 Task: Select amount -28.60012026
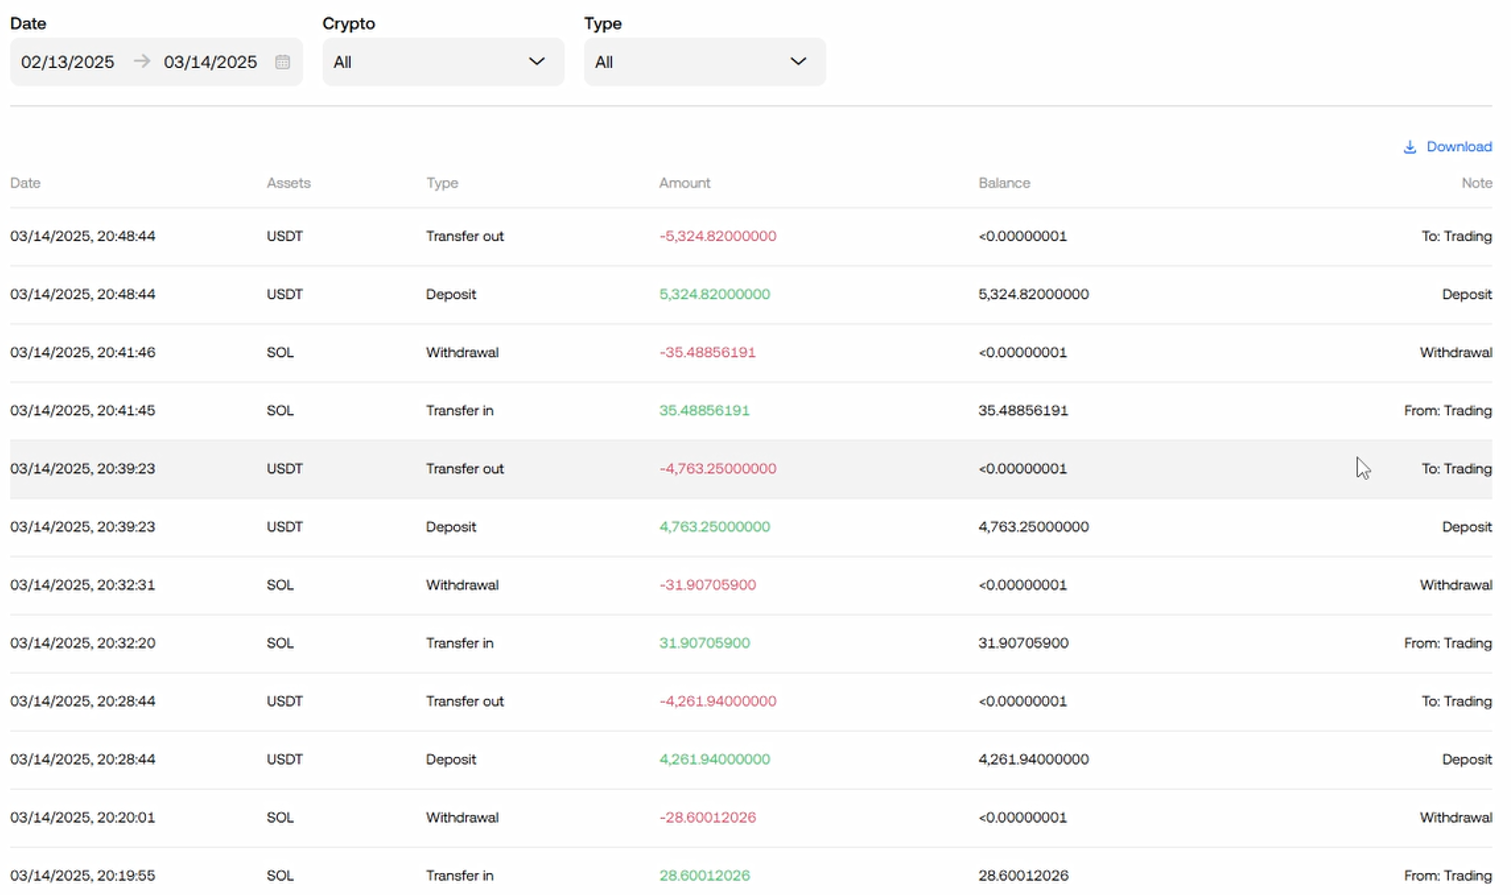[707, 817]
